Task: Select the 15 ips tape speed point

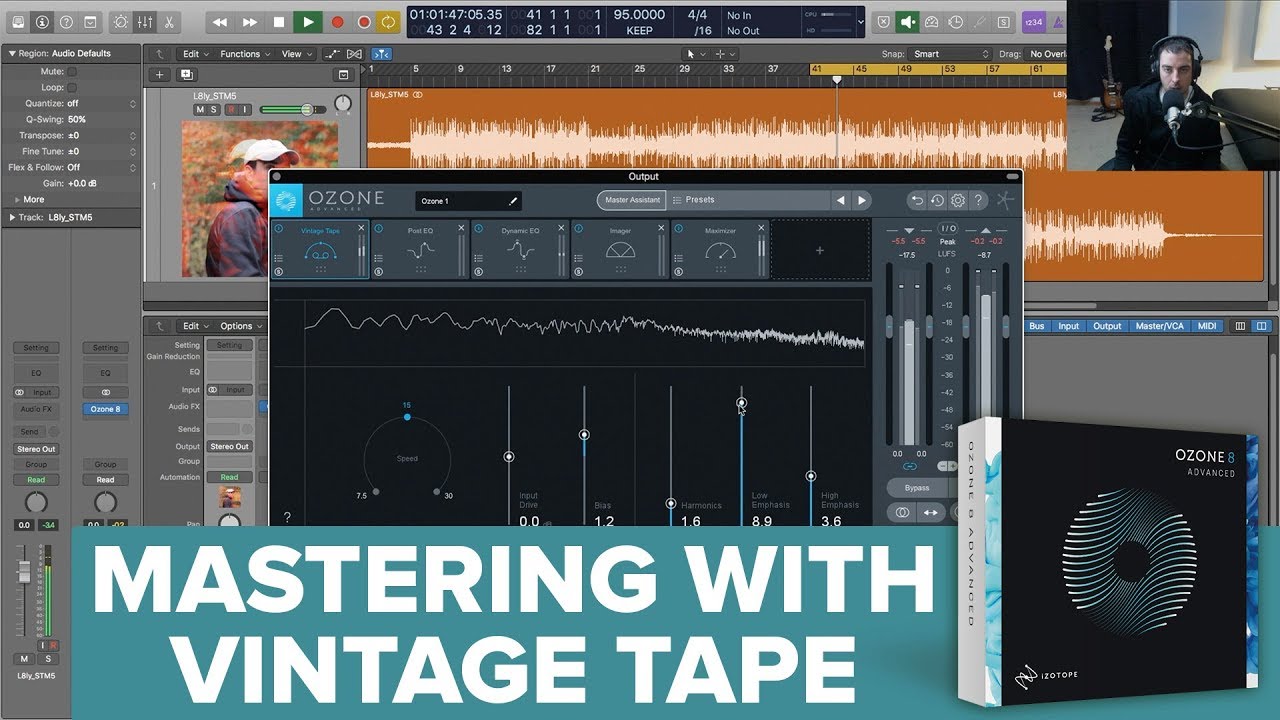Action: 407,416
